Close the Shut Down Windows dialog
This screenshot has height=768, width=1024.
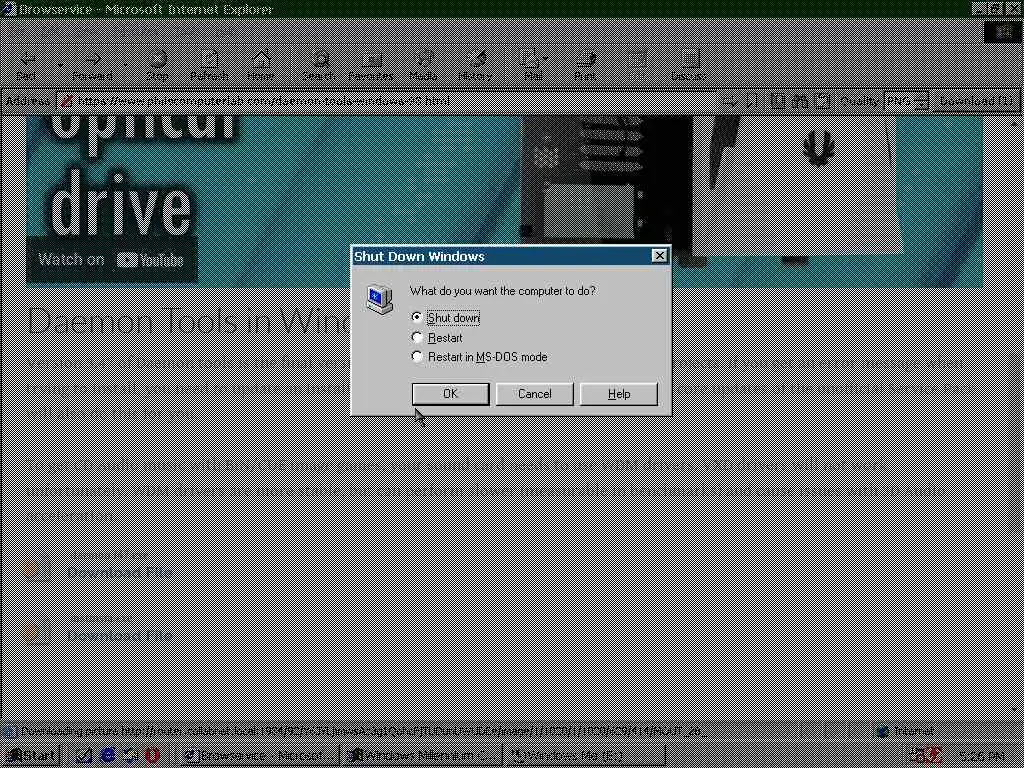[x=660, y=255]
